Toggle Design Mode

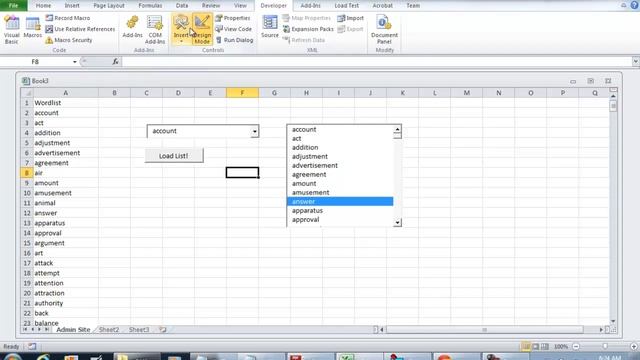[202, 29]
